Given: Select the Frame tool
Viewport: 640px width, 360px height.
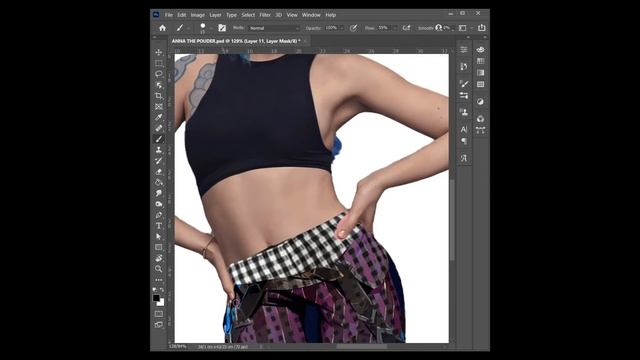Looking at the screenshot, I should tap(159, 107).
